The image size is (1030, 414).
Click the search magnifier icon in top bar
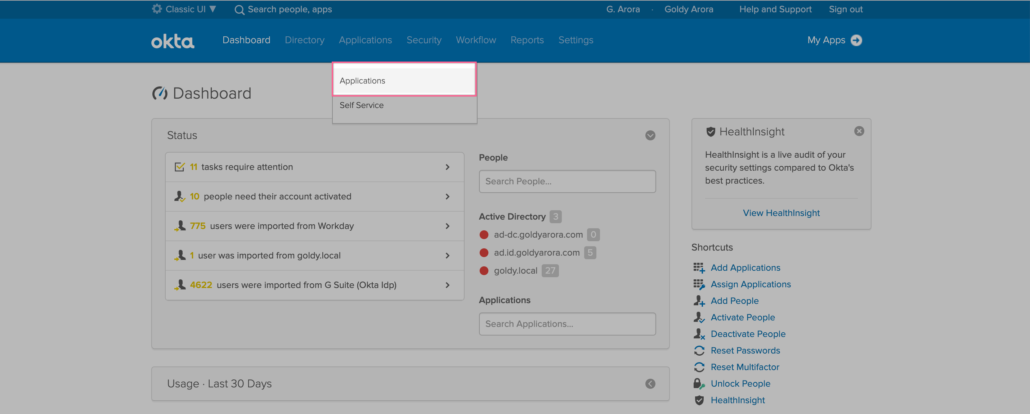click(x=240, y=10)
